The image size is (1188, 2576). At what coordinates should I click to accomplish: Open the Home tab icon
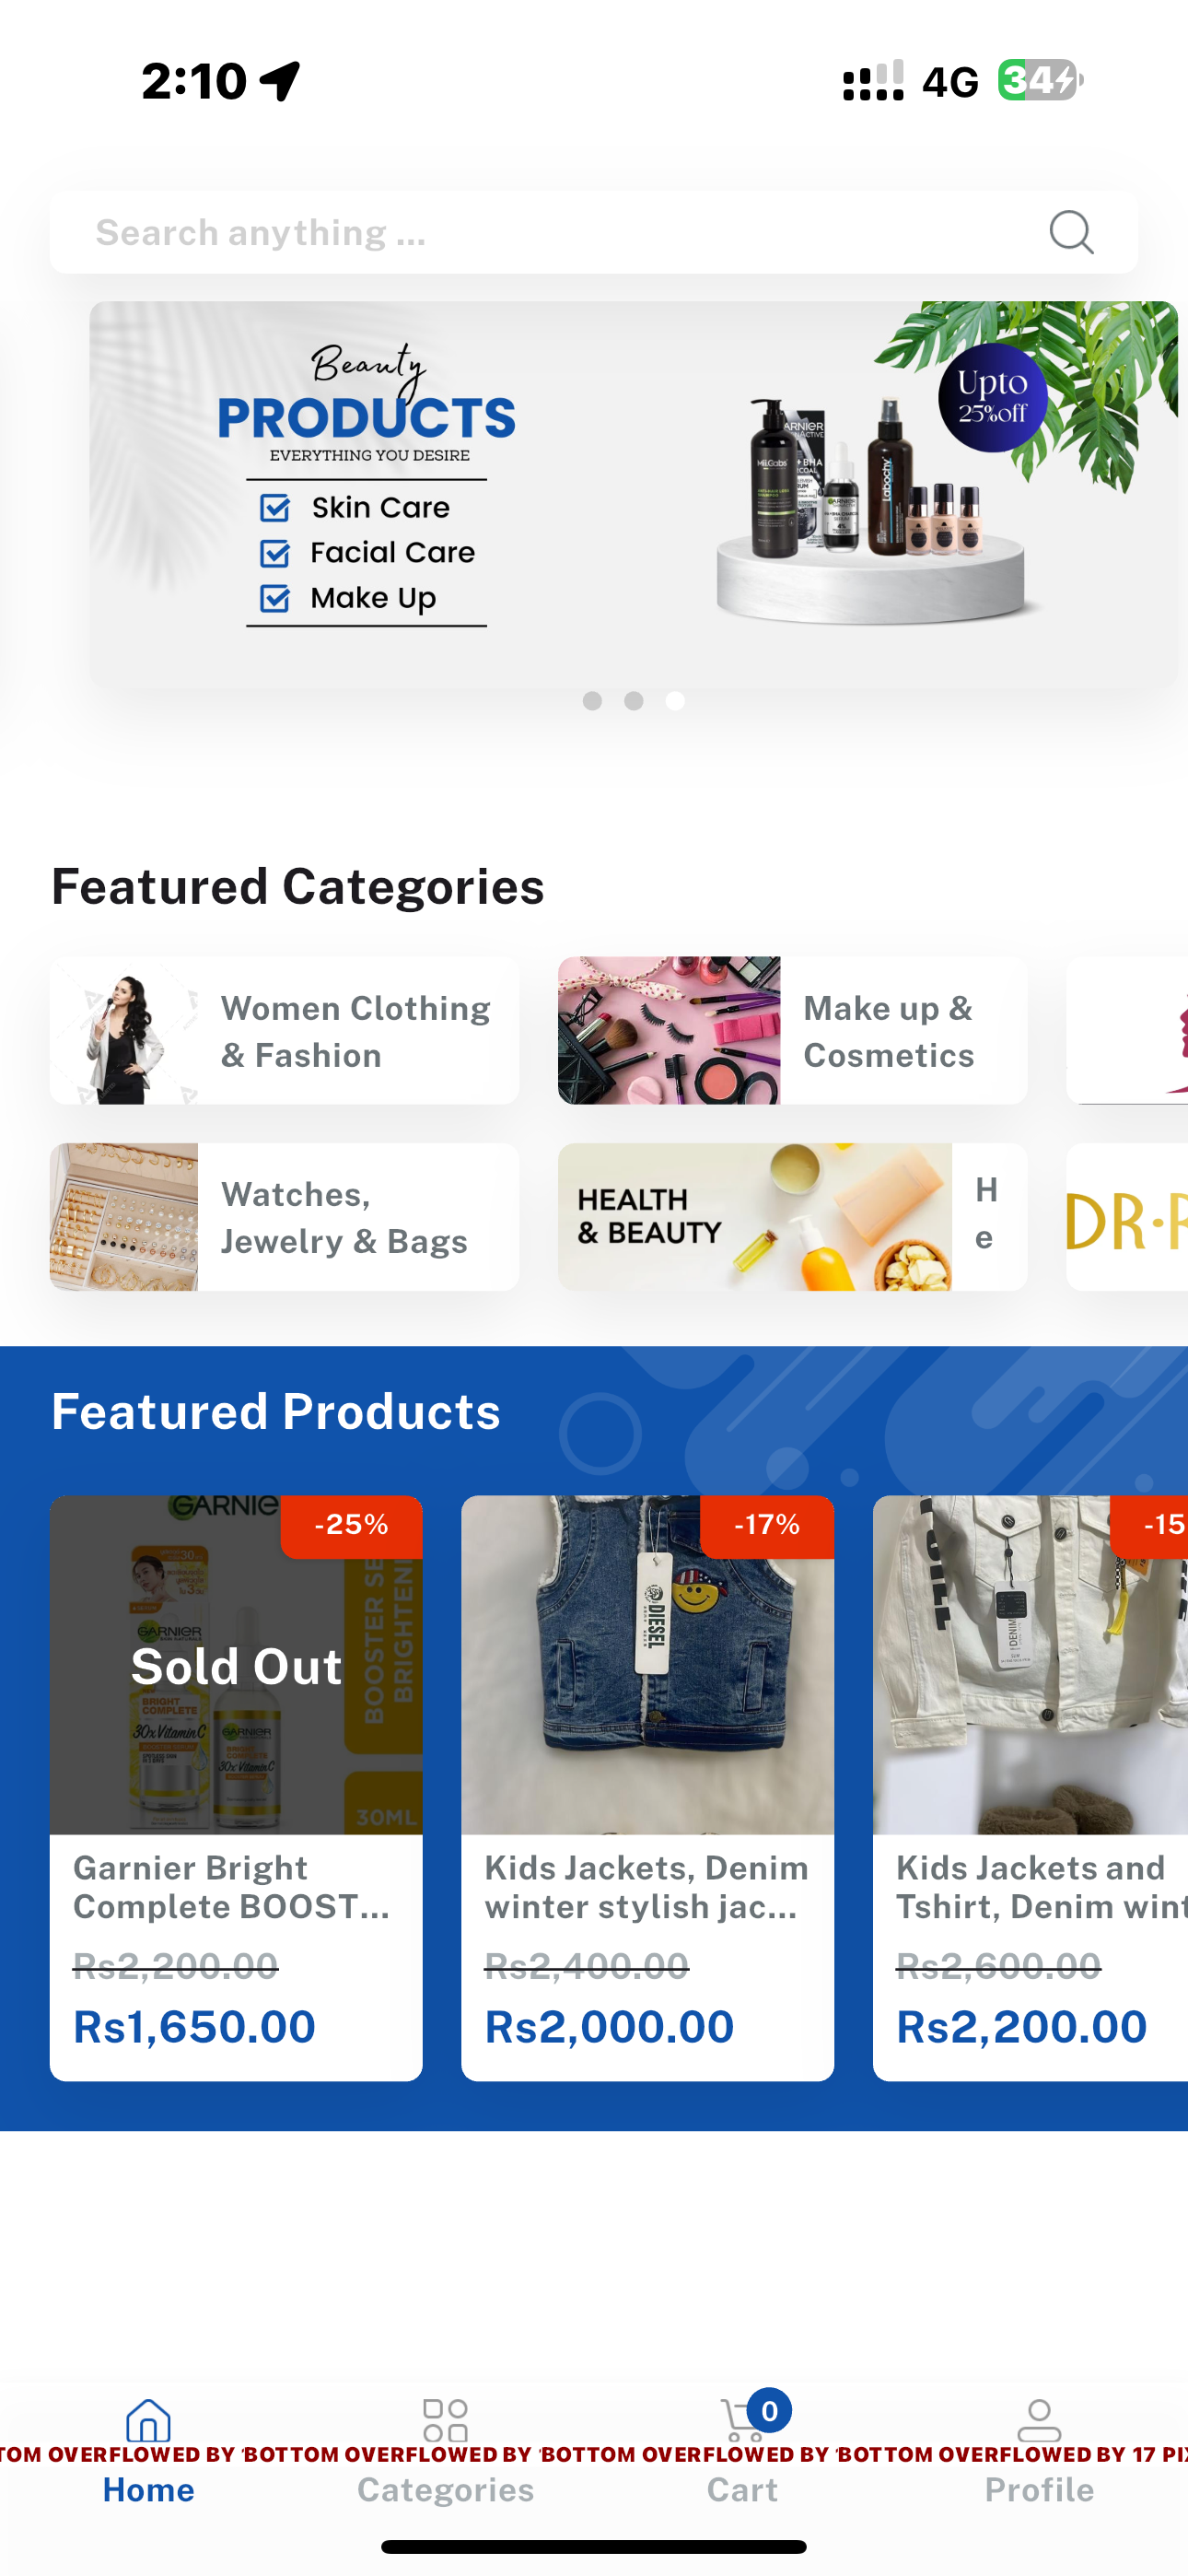[148, 2420]
